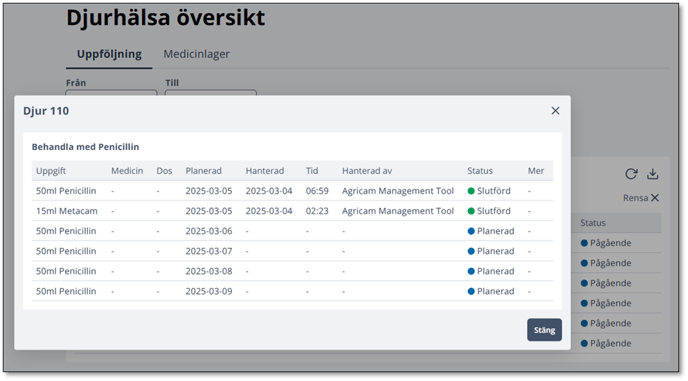Download data using the download icon
The width and height of the screenshot is (688, 381).
coord(652,174)
